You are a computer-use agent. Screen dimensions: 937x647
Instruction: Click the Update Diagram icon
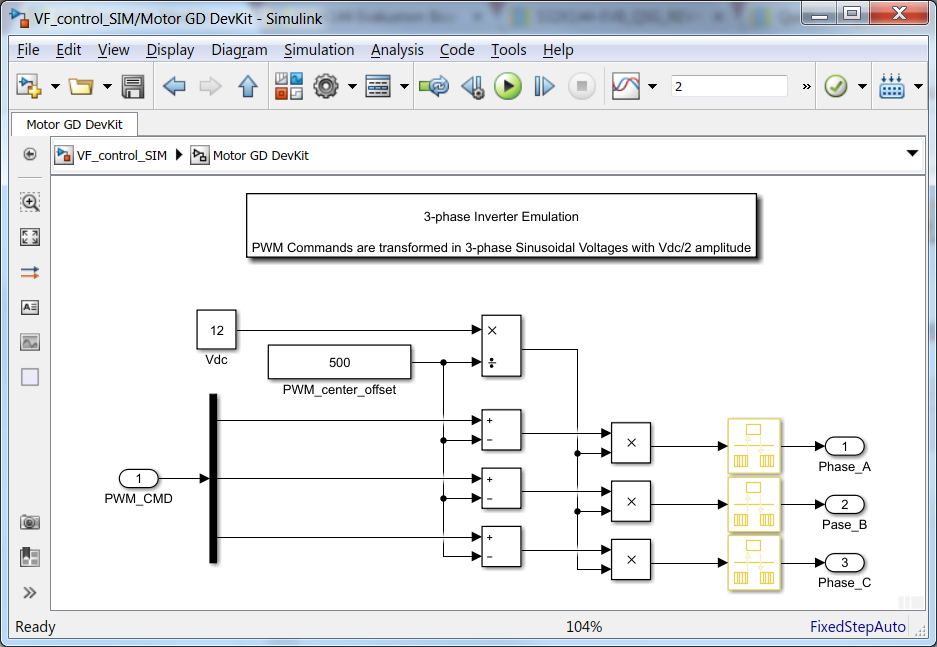tap(434, 87)
